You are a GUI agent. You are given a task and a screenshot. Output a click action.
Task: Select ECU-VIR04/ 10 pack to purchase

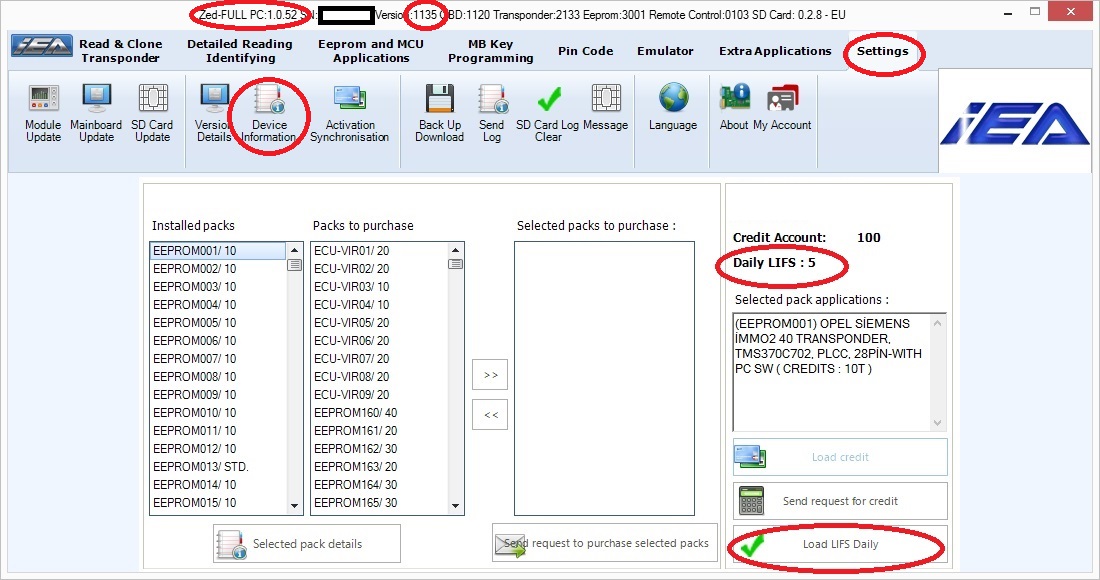pos(380,304)
